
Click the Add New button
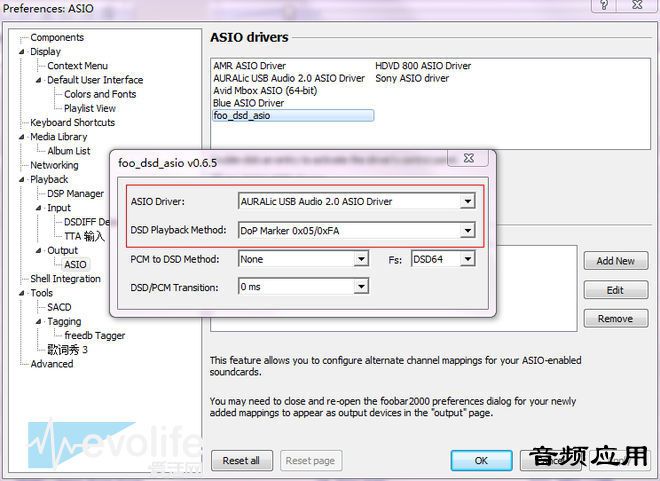616,261
